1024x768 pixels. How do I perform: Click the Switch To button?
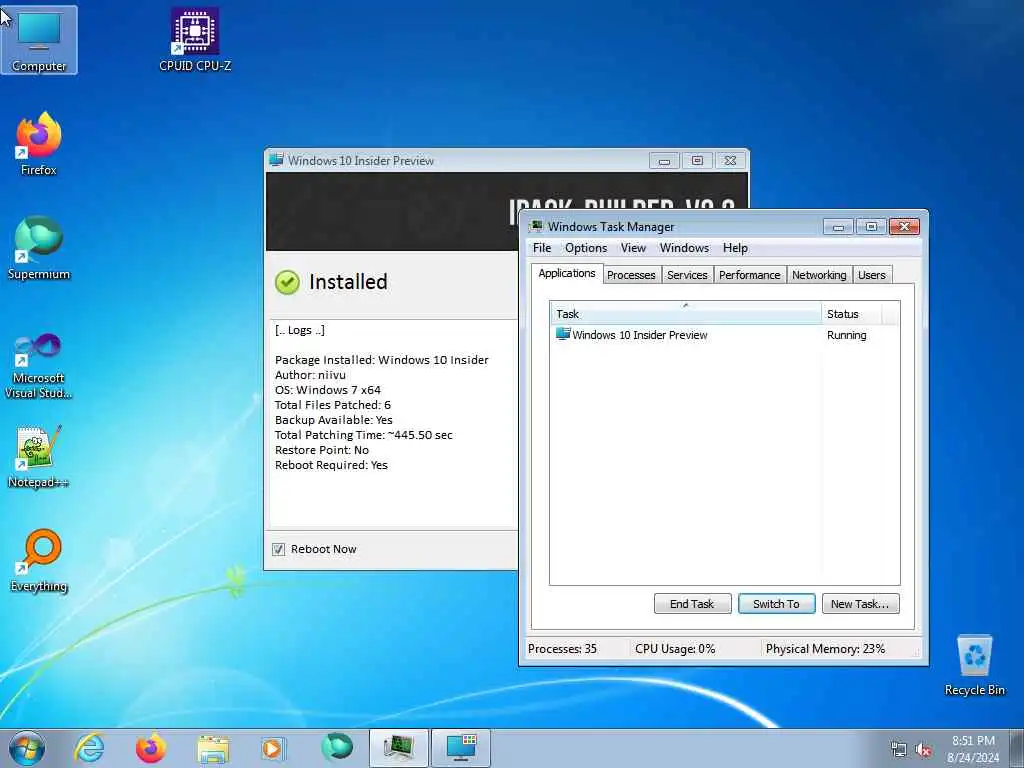[776, 604]
